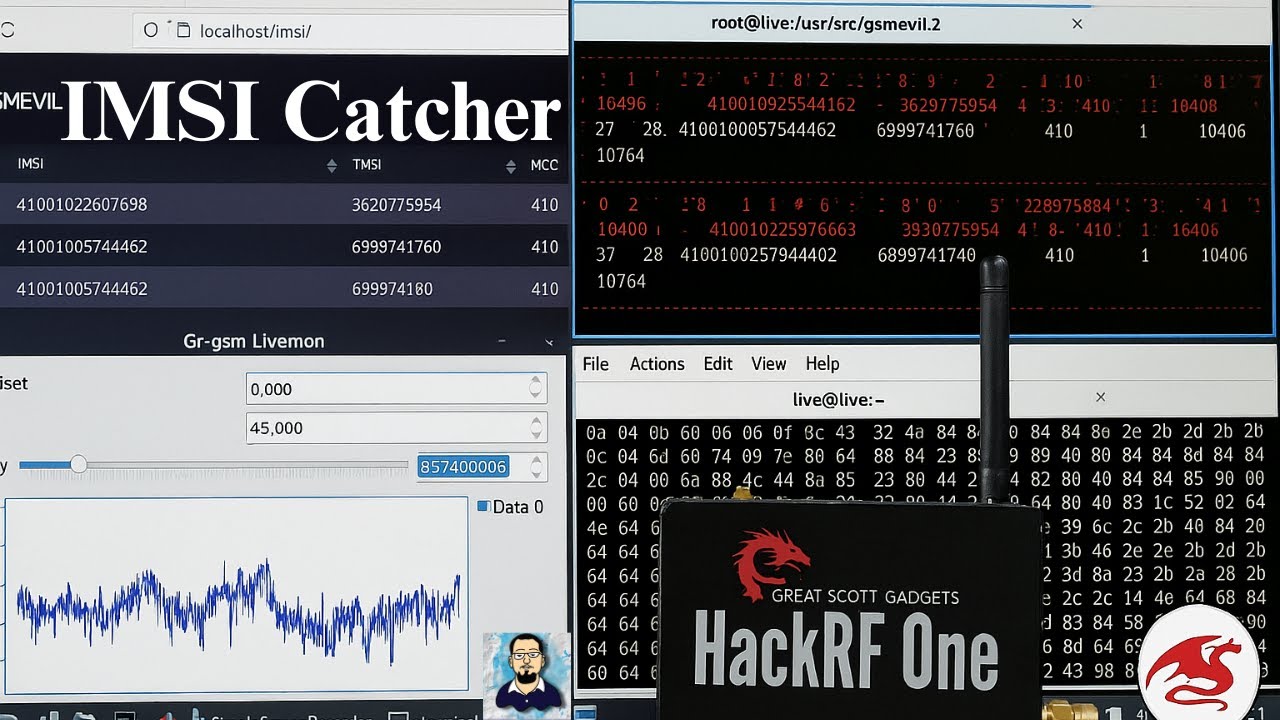Select the MCC column header

coord(544,165)
